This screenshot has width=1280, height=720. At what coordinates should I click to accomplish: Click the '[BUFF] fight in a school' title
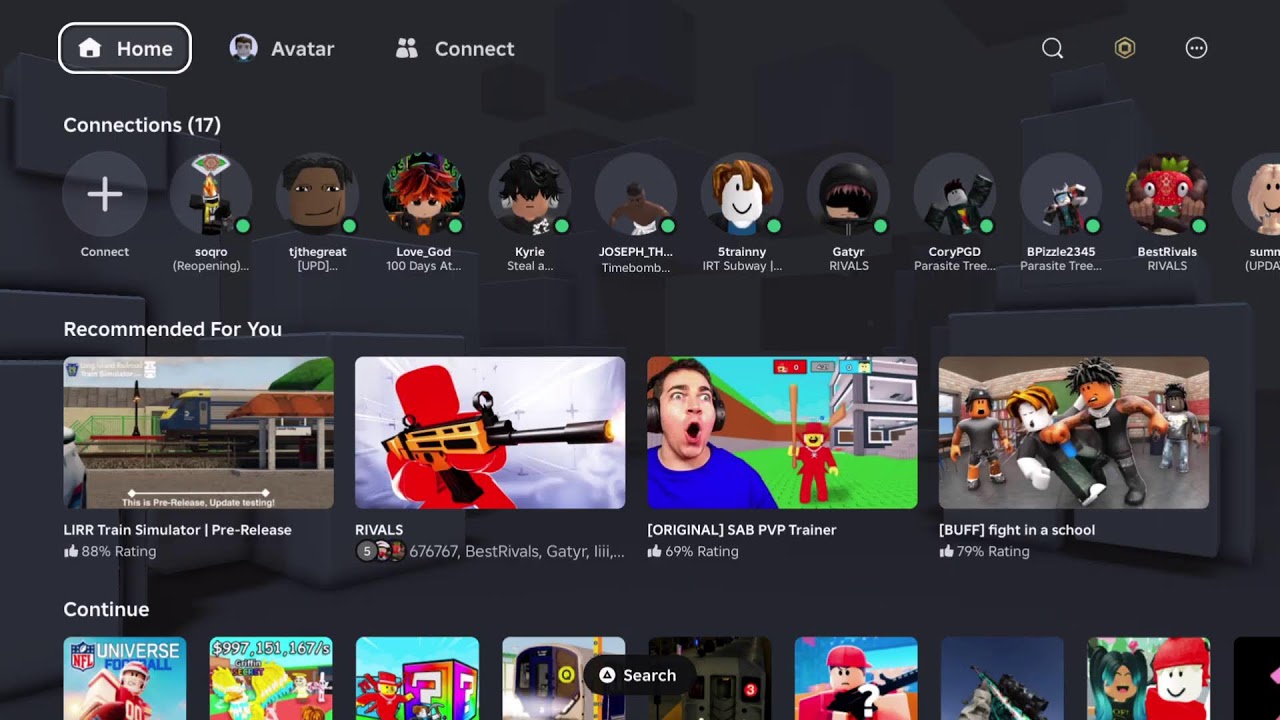click(x=1017, y=530)
